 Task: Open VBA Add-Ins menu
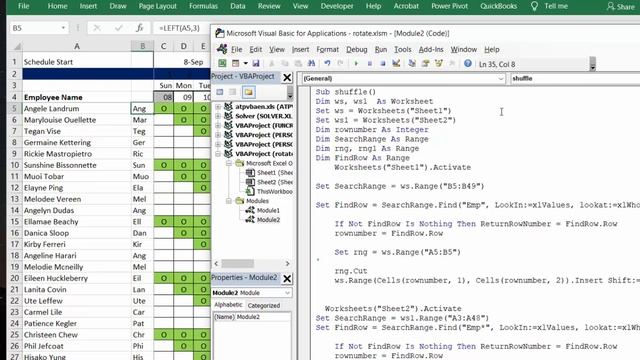(431, 49)
